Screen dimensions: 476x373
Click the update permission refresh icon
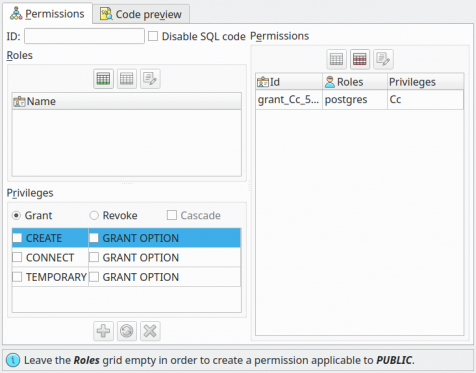coord(127,331)
